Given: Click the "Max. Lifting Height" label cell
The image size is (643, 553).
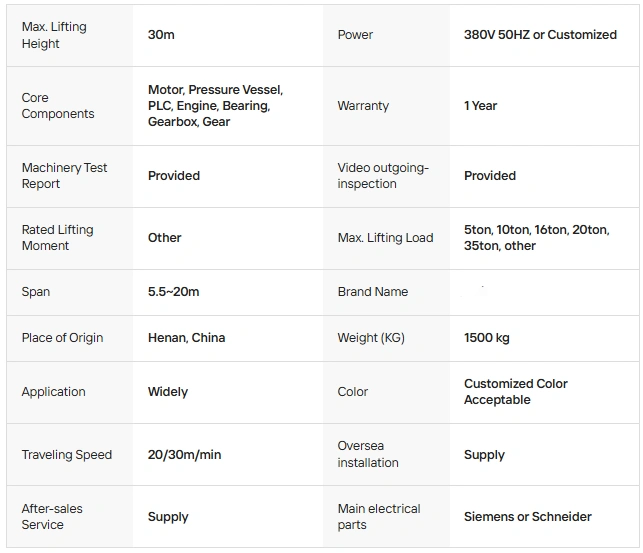Looking at the screenshot, I should (54, 35).
